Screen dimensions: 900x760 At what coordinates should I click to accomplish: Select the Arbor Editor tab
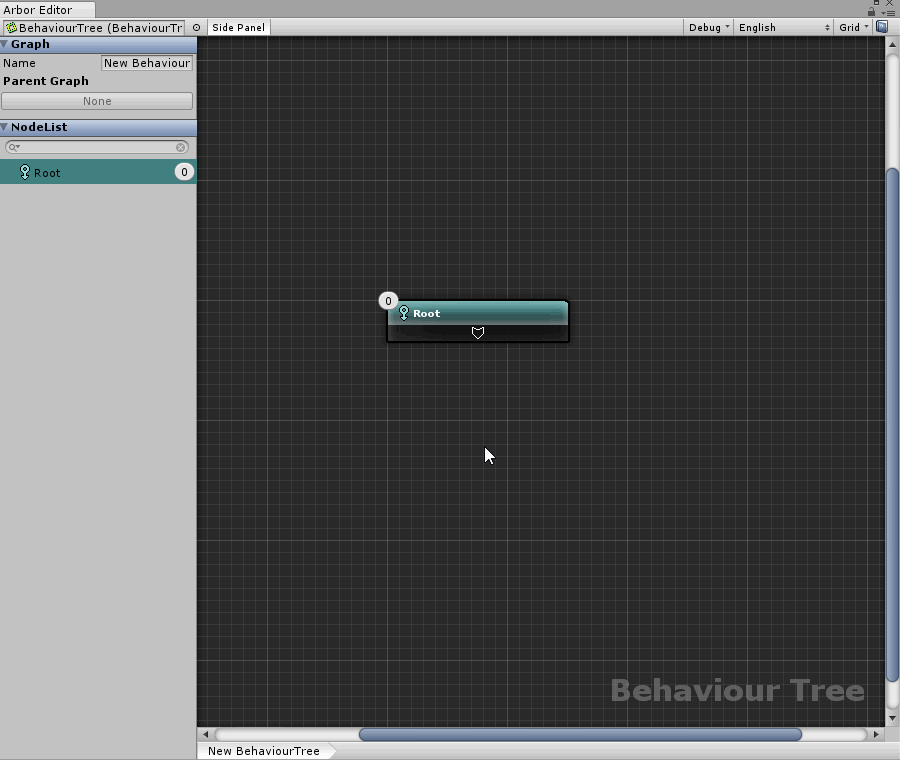[38, 10]
